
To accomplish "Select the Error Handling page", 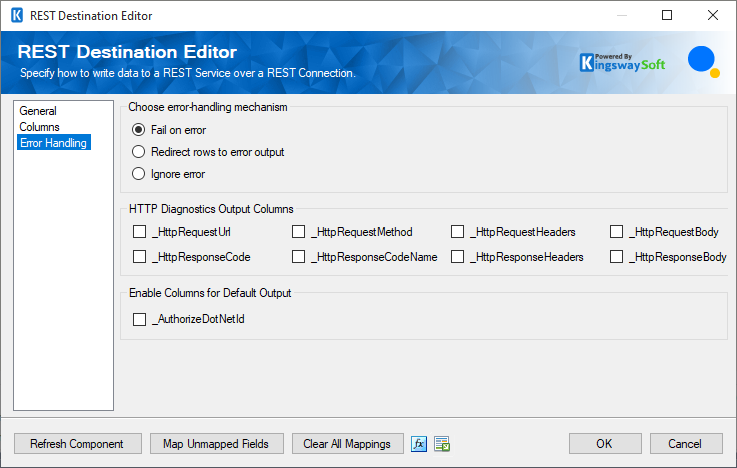I will 54,143.
